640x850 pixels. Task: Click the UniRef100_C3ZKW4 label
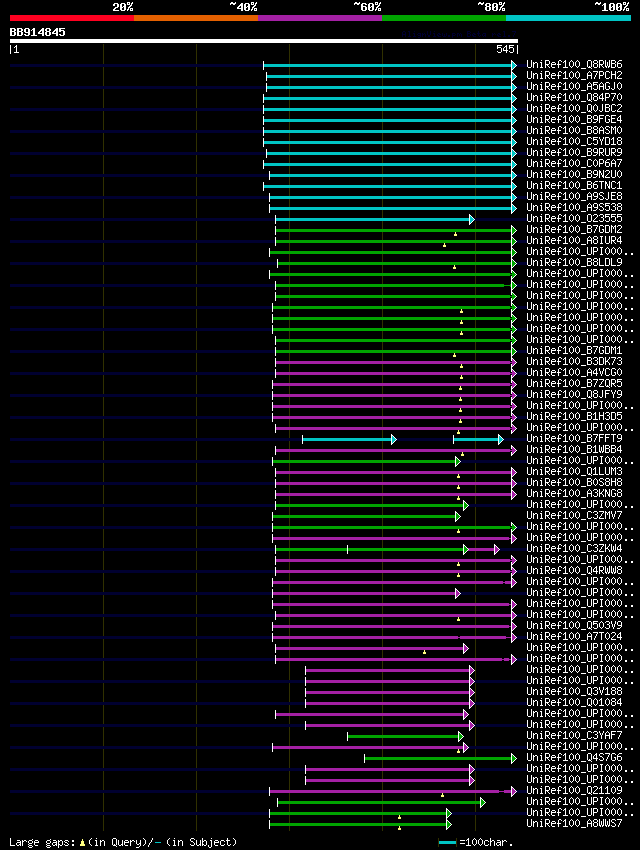[x=574, y=548]
